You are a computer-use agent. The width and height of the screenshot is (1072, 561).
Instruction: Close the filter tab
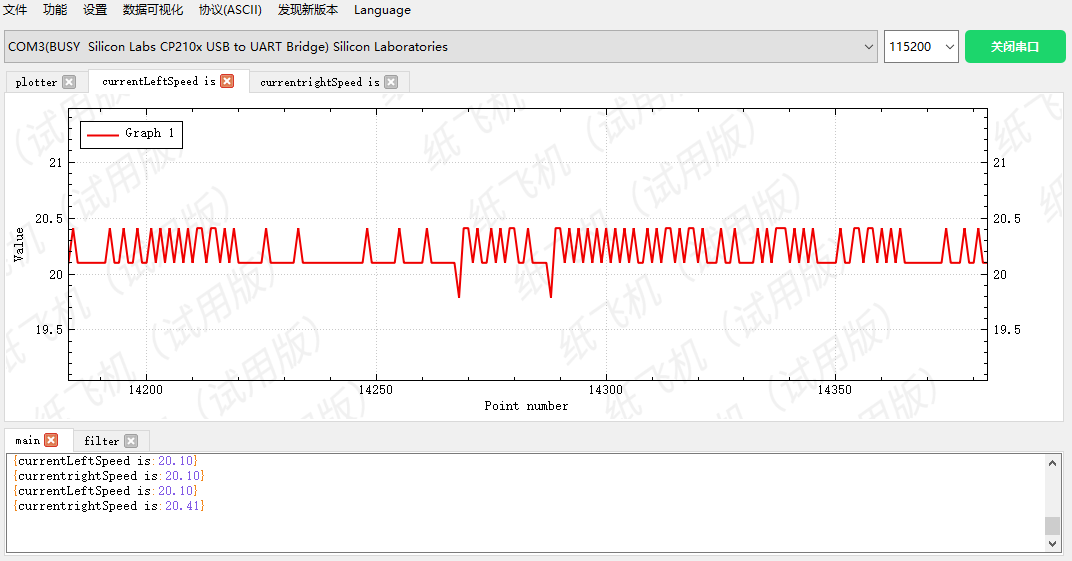pyautogui.click(x=131, y=441)
